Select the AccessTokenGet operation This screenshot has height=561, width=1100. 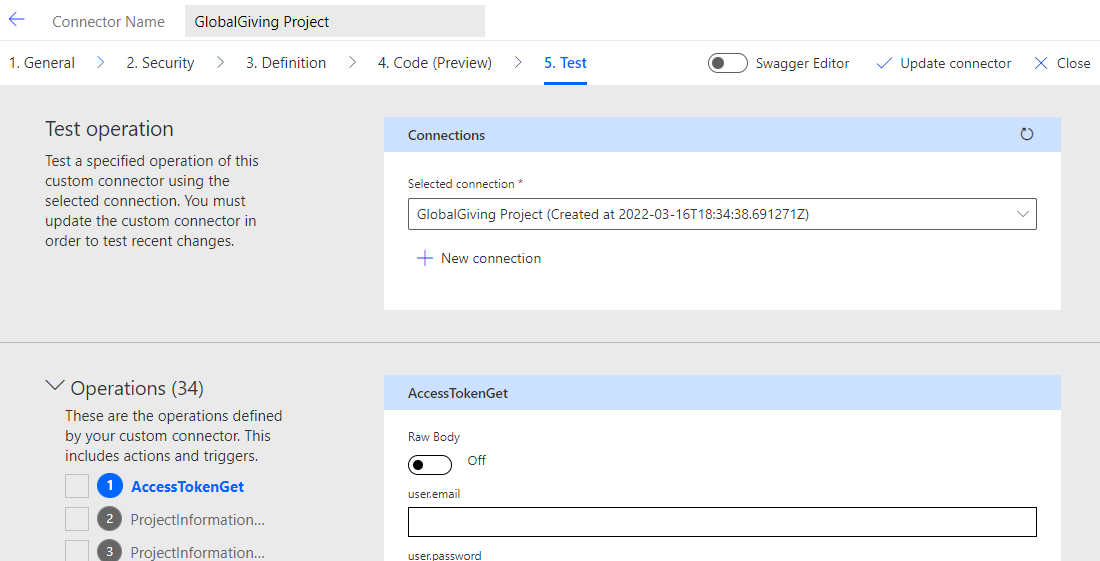pos(187,486)
